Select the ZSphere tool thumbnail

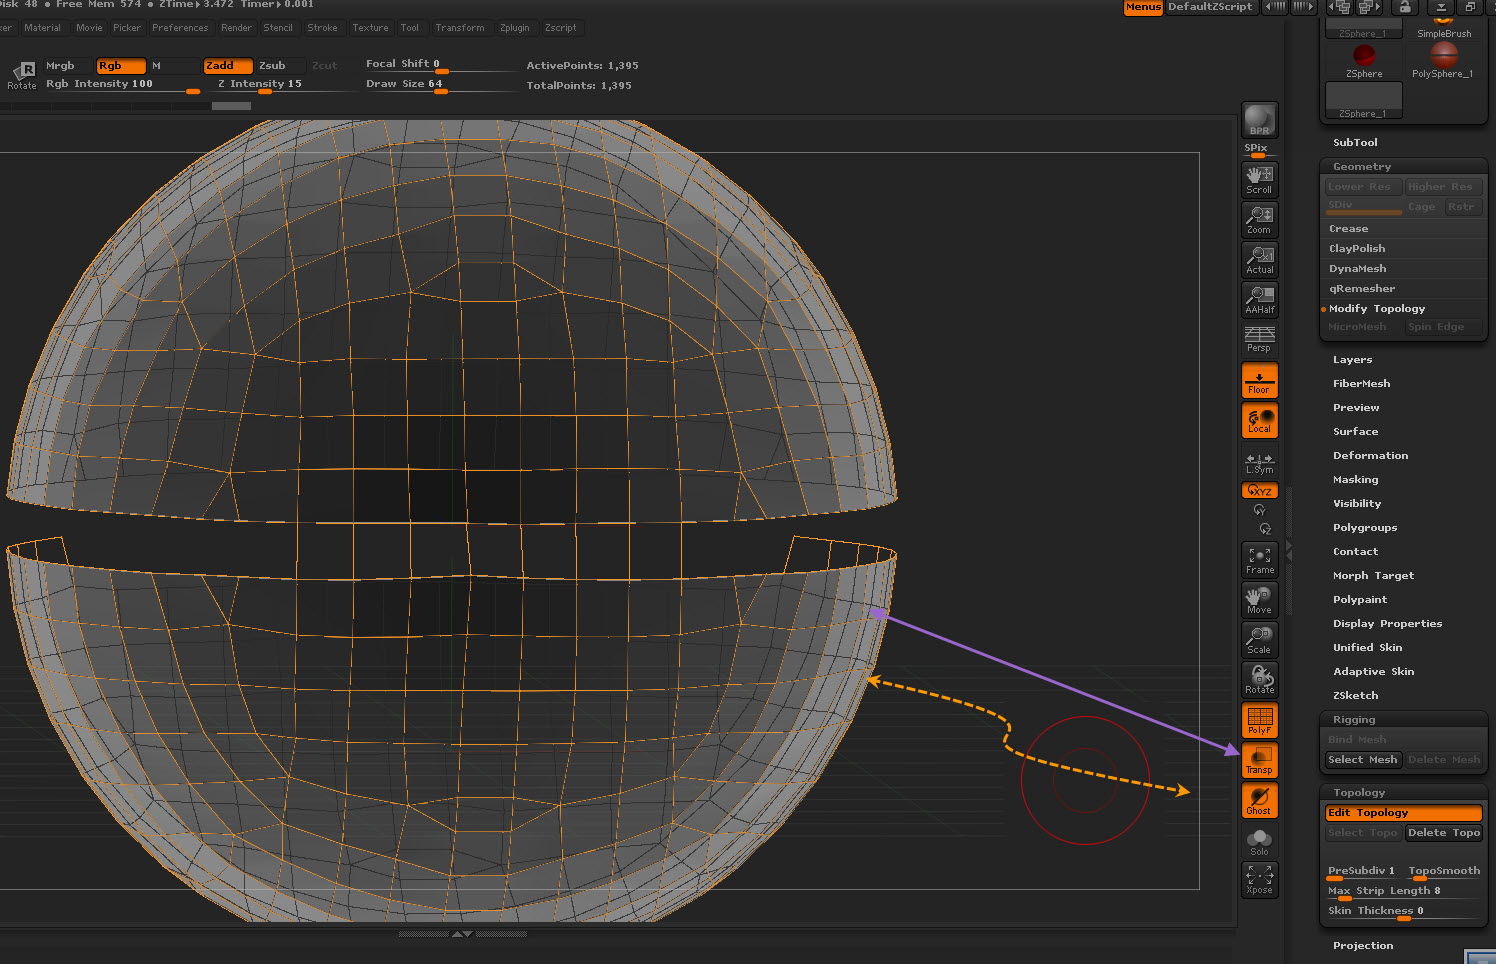tap(1364, 60)
